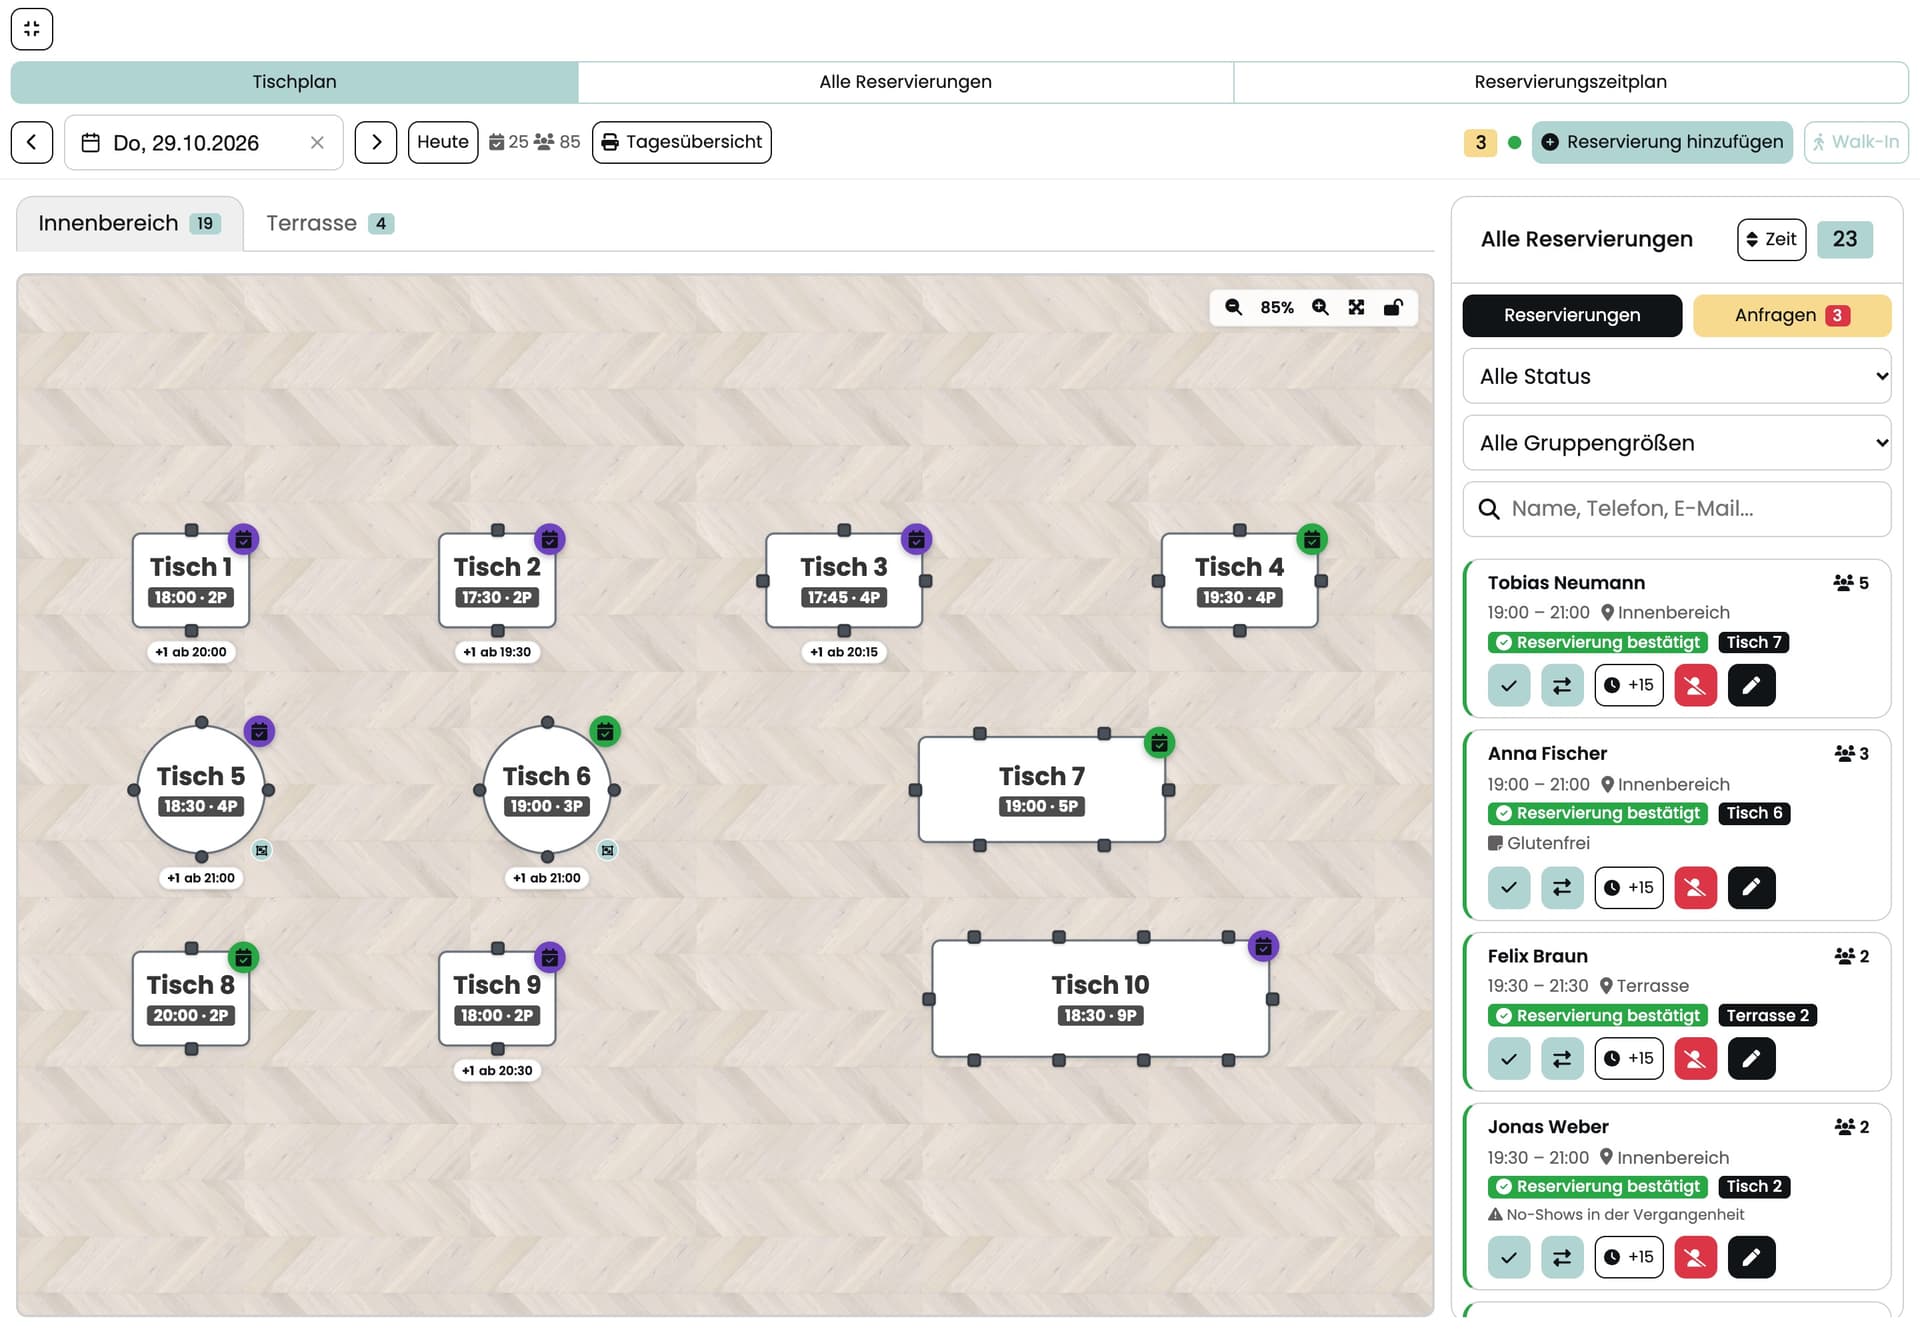
Task: Click the purple calendar badge on Tisch 3
Action: 917,539
